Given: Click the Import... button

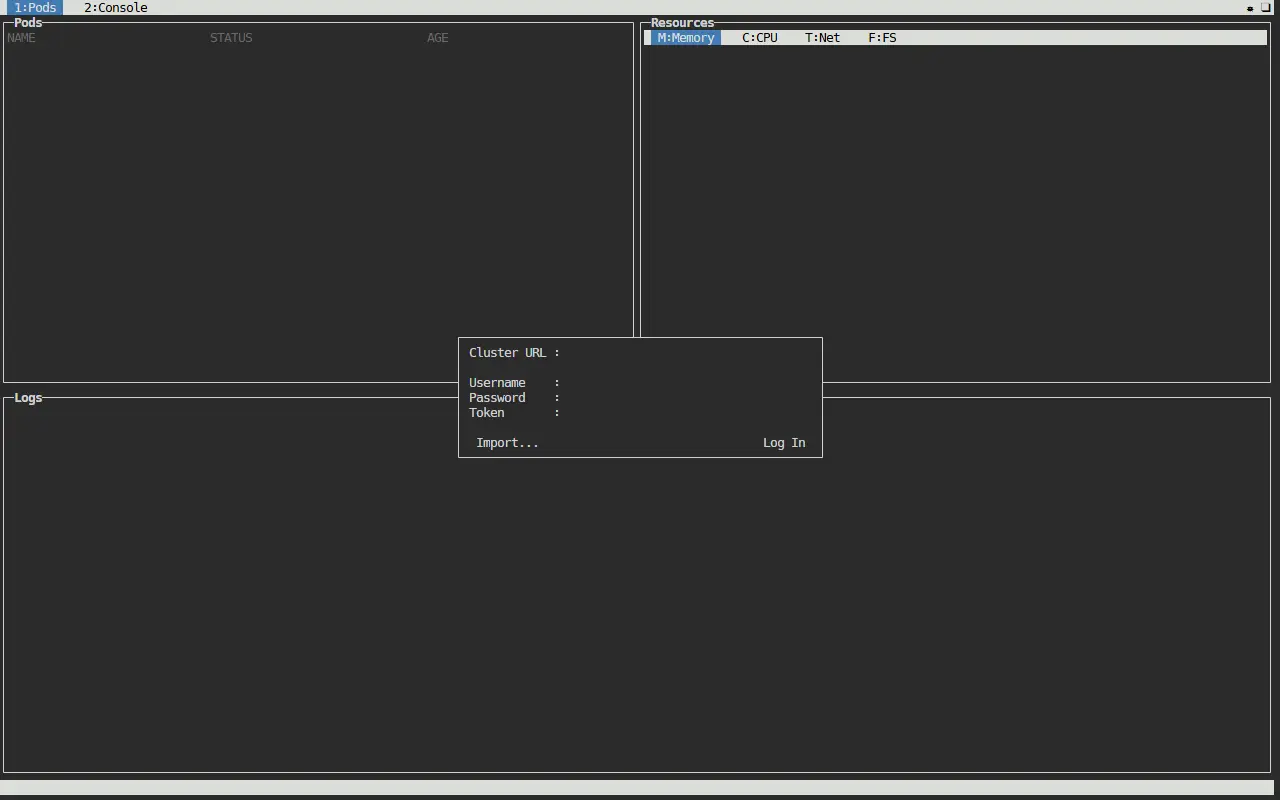Looking at the screenshot, I should coord(508,443).
